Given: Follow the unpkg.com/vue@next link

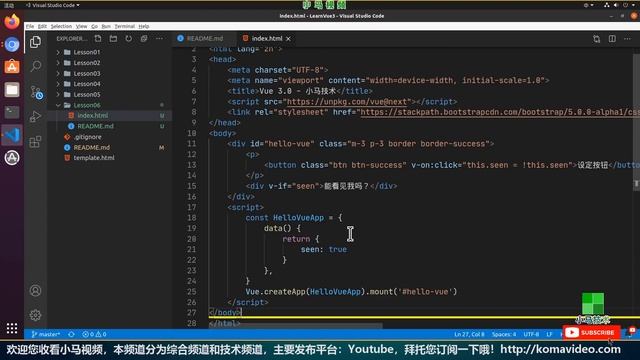Looking at the screenshot, I should point(347,102).
